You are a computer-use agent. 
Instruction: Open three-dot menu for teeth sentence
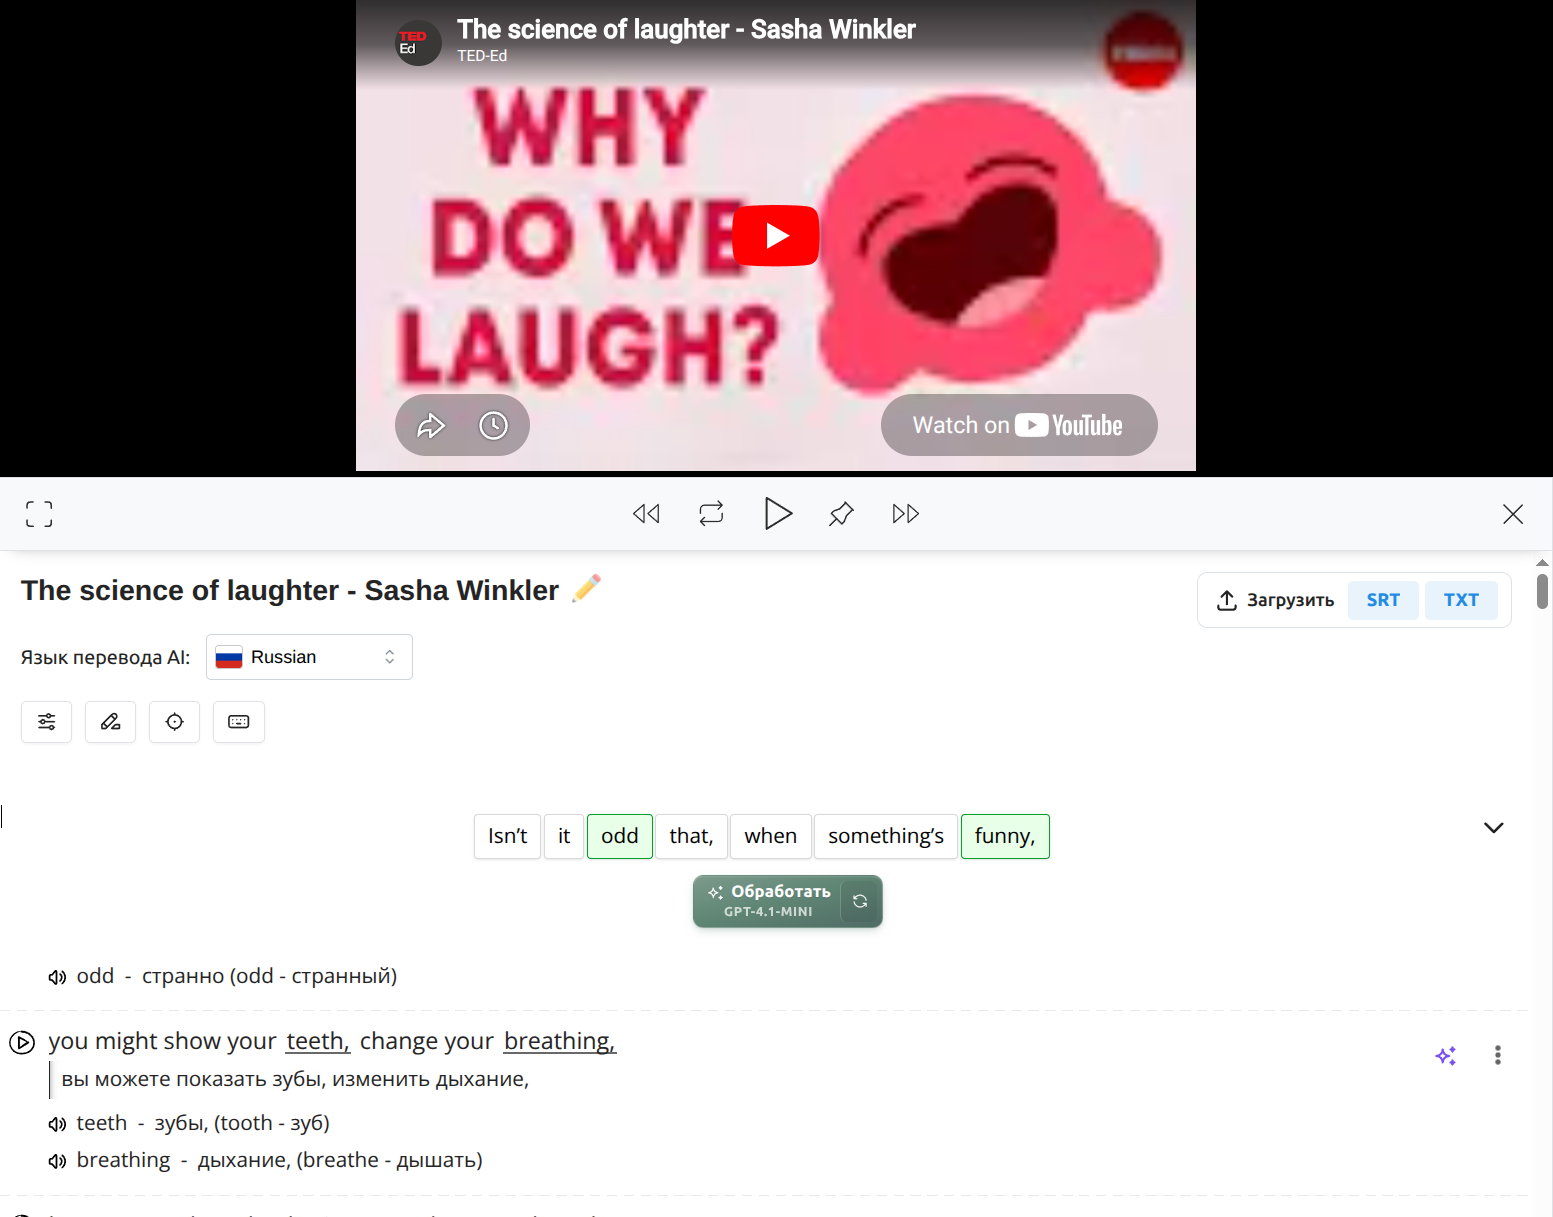tap(1497, 1055)
